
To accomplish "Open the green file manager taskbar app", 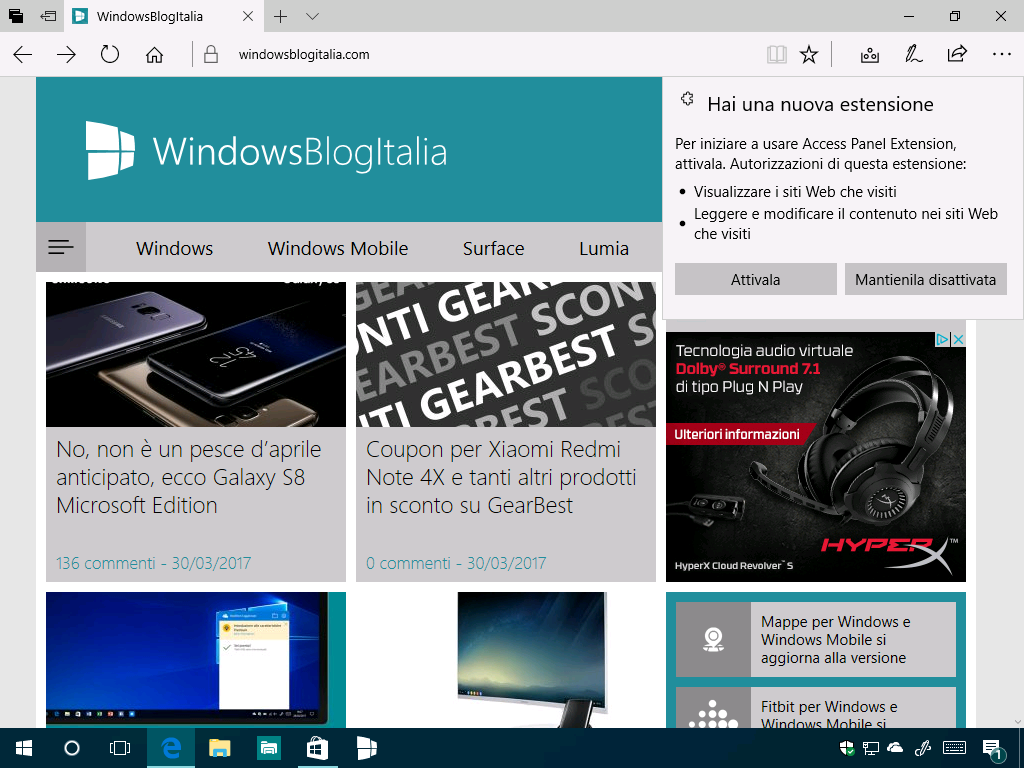I will [269, 748].
